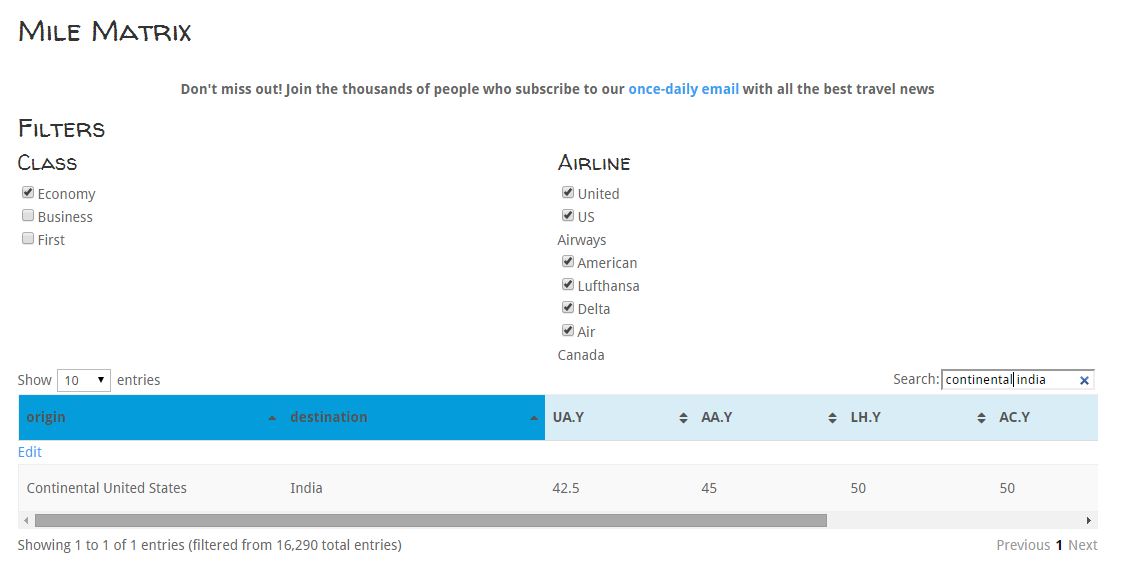The height and width of the screenshot is (568, 1122).
Task: Uncheck the Lufthansa airline checkbox
Action: click(568, 285)
